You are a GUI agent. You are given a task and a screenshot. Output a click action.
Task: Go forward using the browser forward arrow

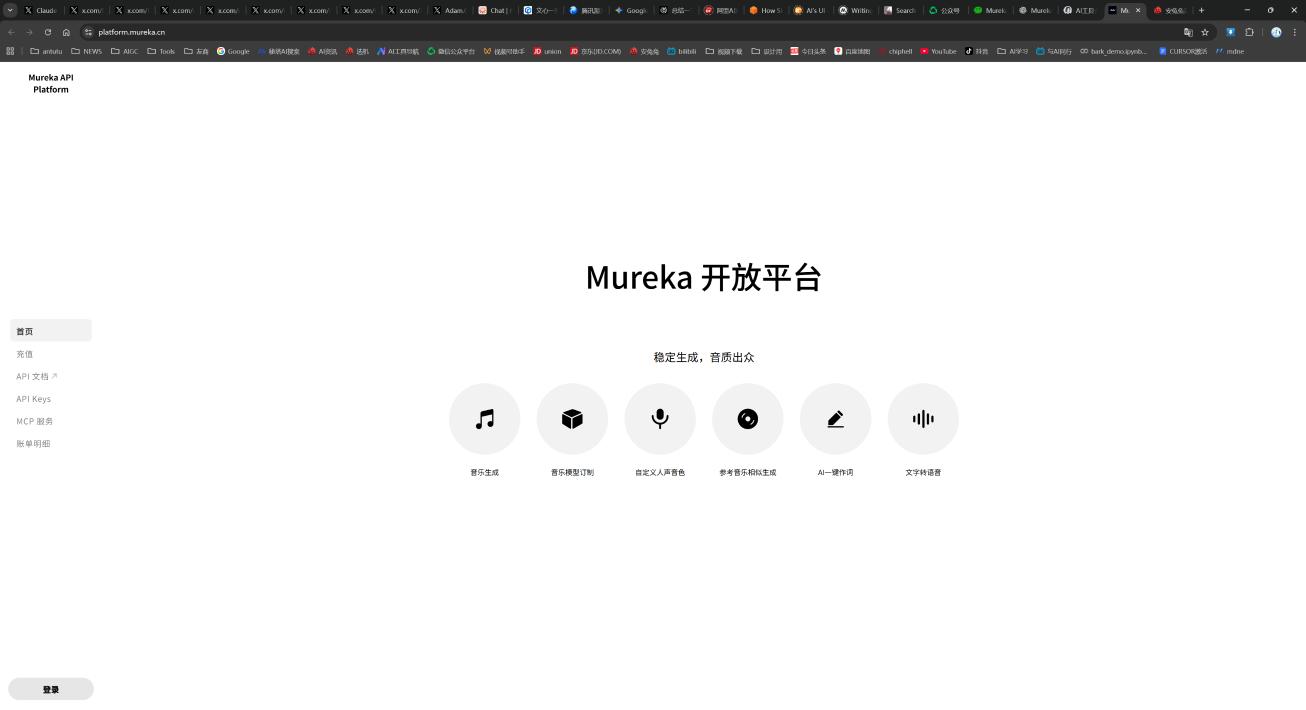[29, 32]
